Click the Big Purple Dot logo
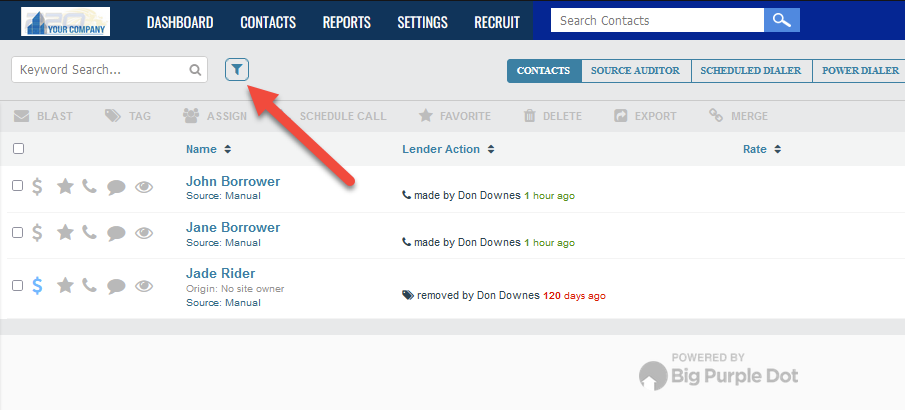The image size is (905, 410). point(719,372)
